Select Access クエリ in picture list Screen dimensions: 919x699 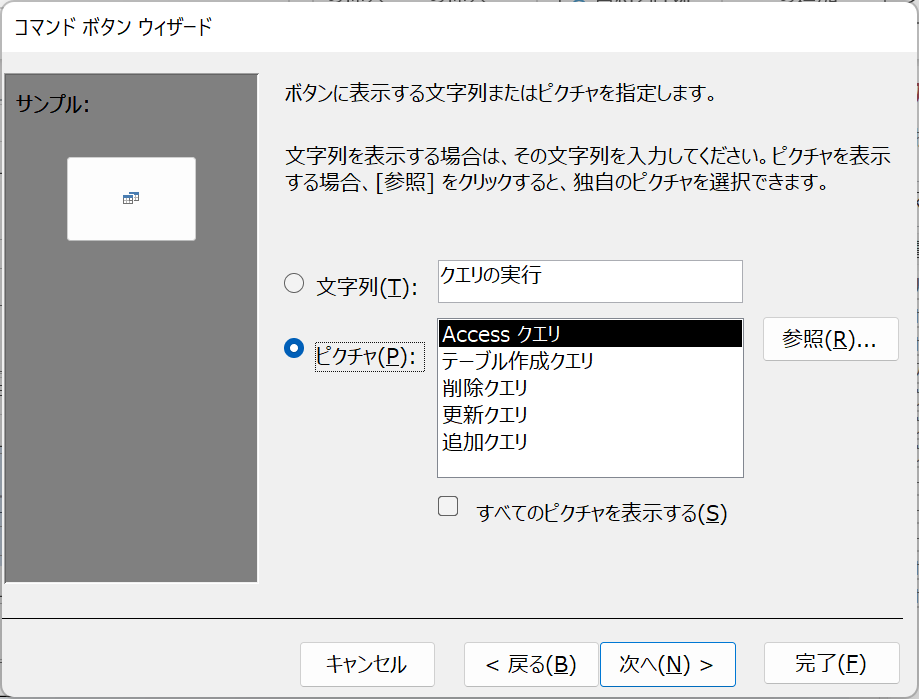pyautogui.click(x=590, y=334)
